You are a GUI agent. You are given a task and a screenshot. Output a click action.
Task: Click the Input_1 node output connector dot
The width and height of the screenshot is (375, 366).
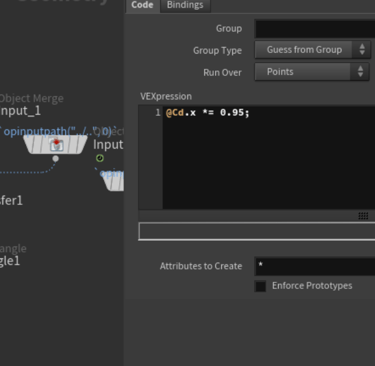56,159
